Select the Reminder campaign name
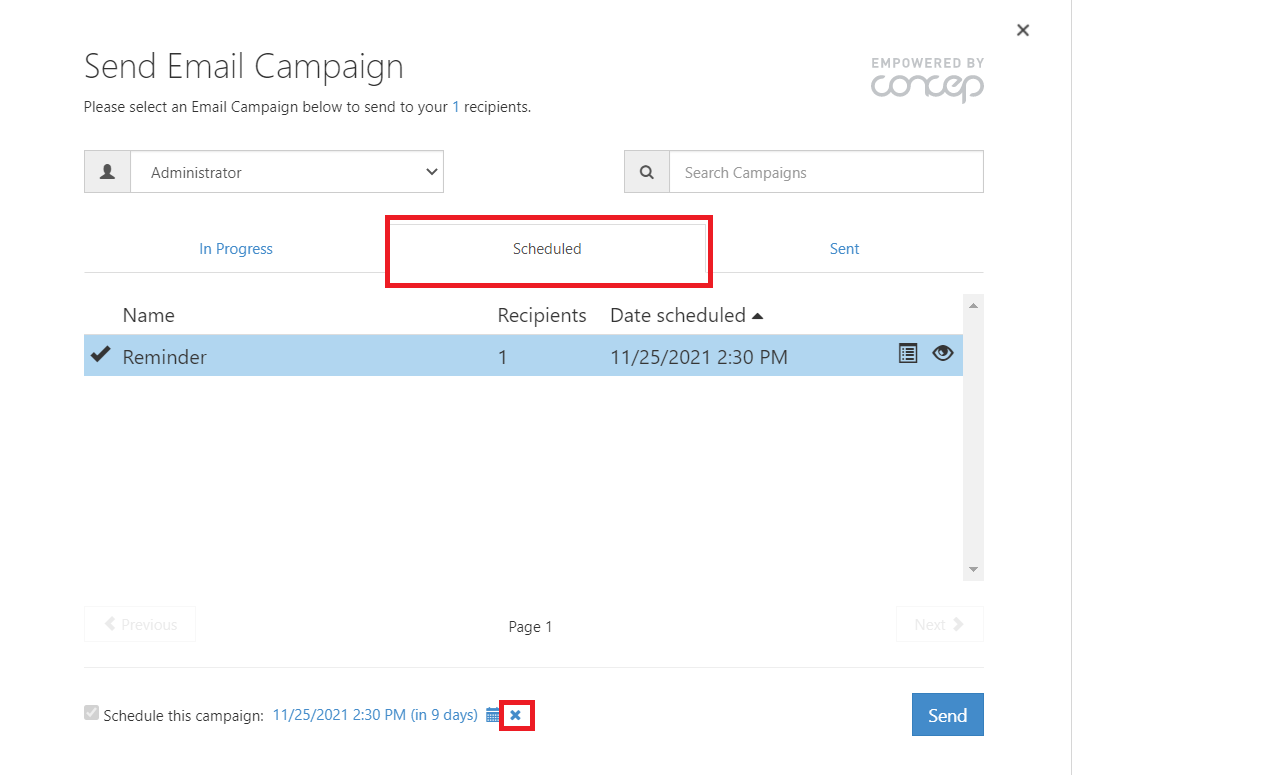The image size is (1286, 775). point(165,357)
